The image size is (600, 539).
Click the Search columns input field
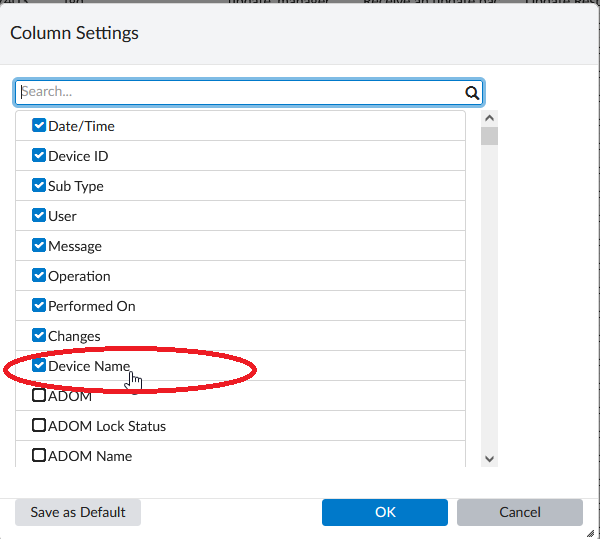click(x=240, y=93)
